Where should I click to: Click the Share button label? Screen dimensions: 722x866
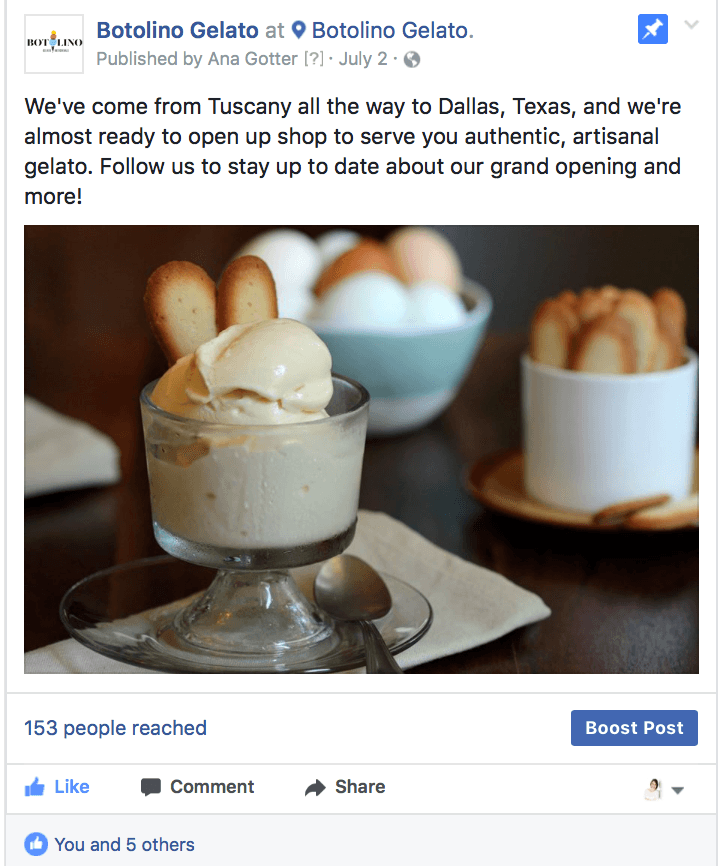click(x=360, y=786)
